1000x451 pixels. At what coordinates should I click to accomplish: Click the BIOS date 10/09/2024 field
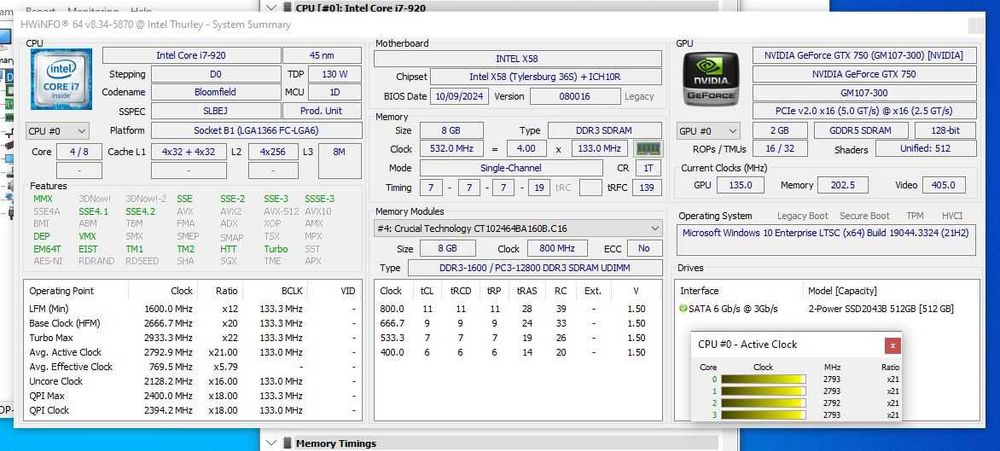(x=460, y=96)
